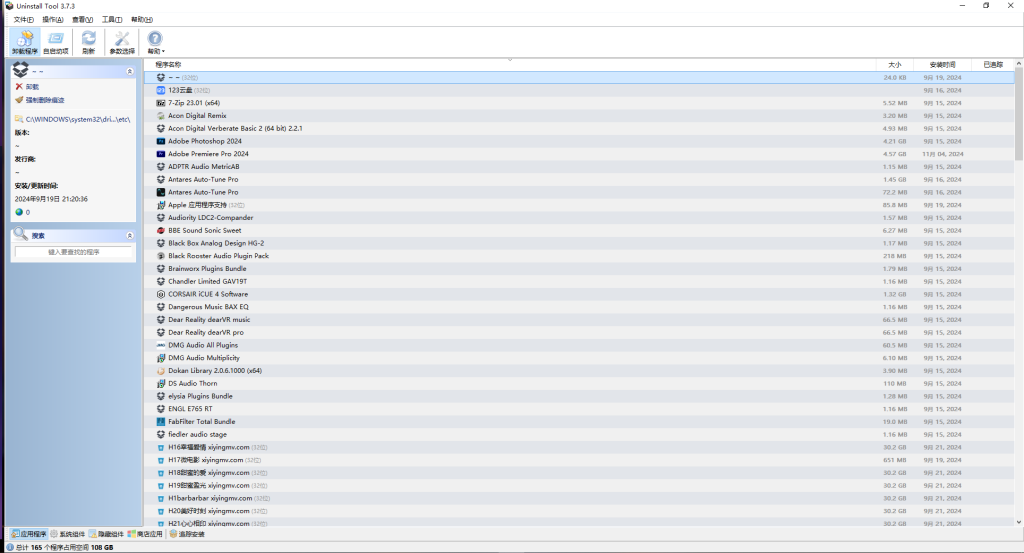Screen dimensions: 1024x553
Task: Open the 文件(F) menu
Action: (24, 20)
